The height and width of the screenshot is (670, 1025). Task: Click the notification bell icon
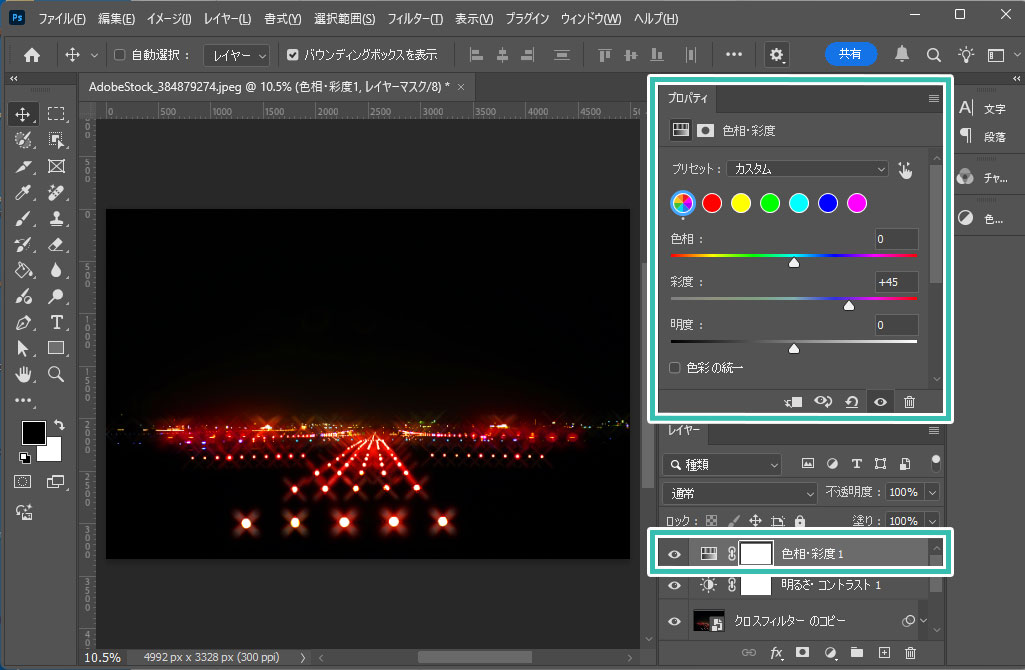(902, 55)
